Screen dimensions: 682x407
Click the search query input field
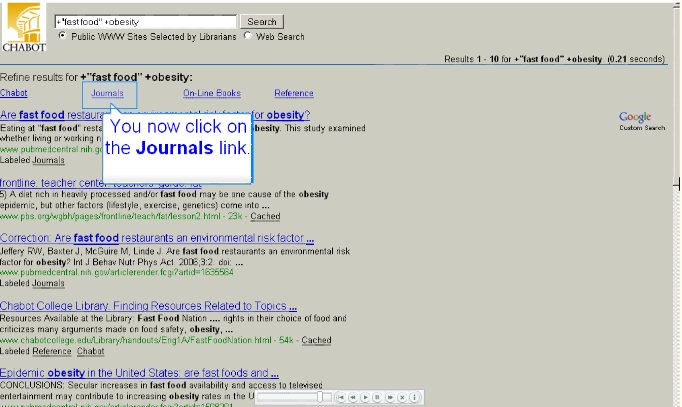(146, 21)
